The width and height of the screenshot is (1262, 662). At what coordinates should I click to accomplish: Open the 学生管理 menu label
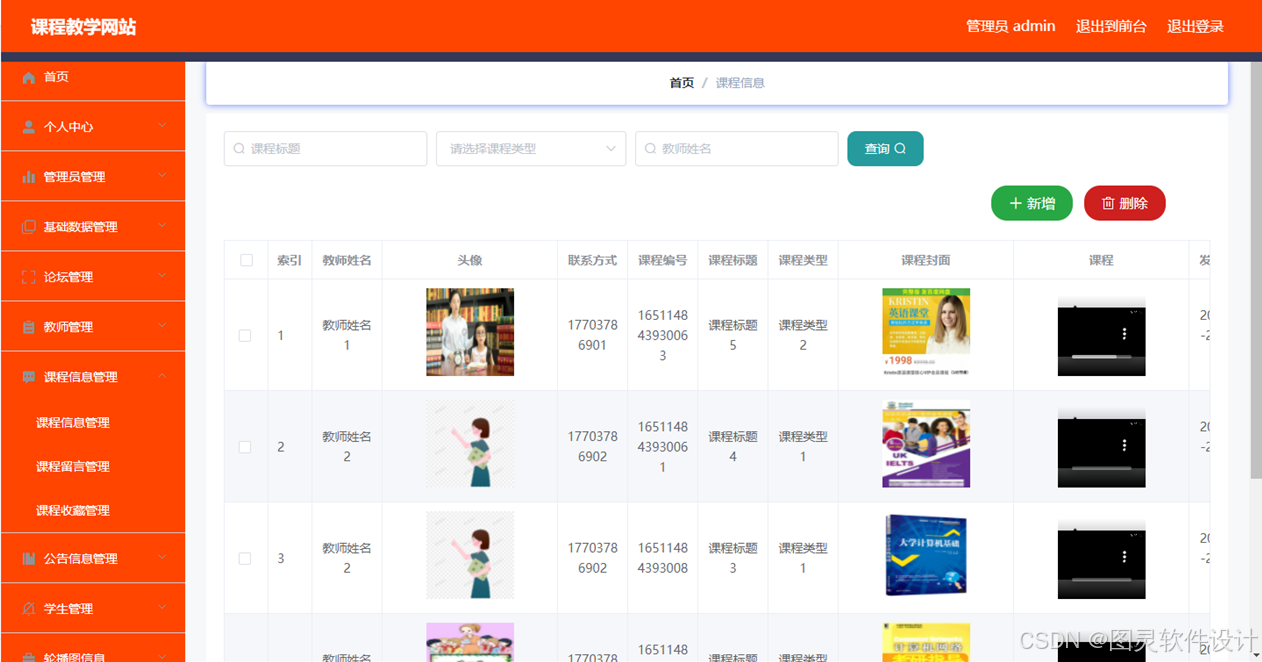point(68,609)
